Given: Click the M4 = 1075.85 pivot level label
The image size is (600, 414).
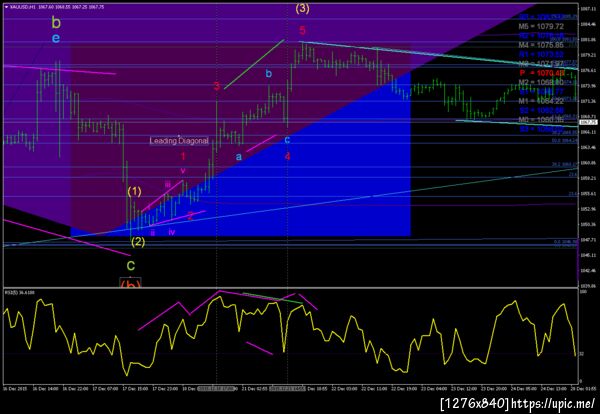Looking at the screenshot, I should tap(541, 45).
